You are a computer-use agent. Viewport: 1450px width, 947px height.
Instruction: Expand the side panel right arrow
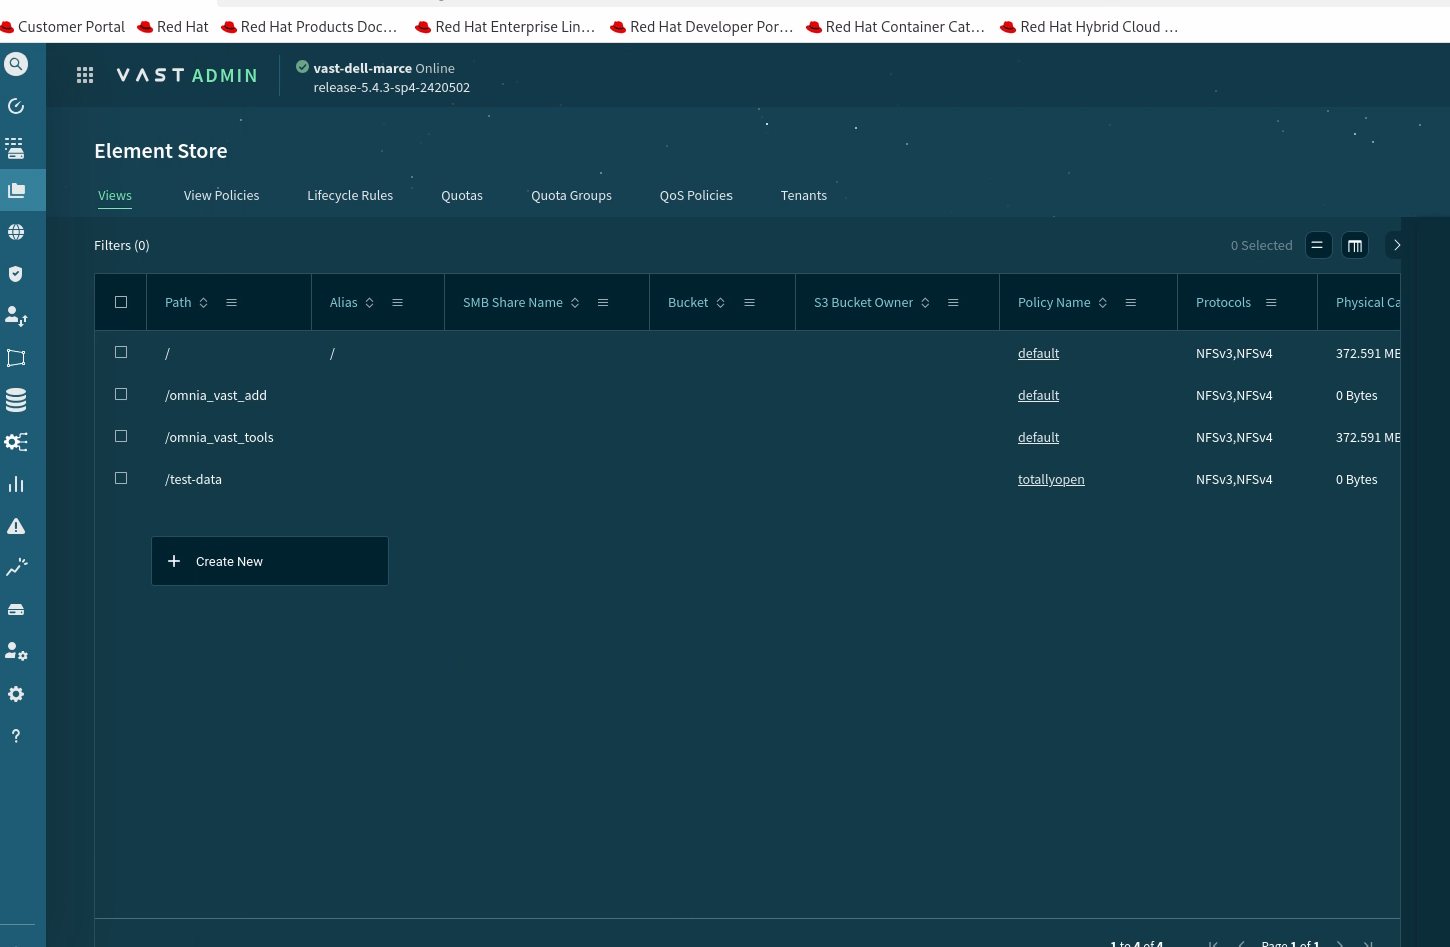pos(1396,245)
